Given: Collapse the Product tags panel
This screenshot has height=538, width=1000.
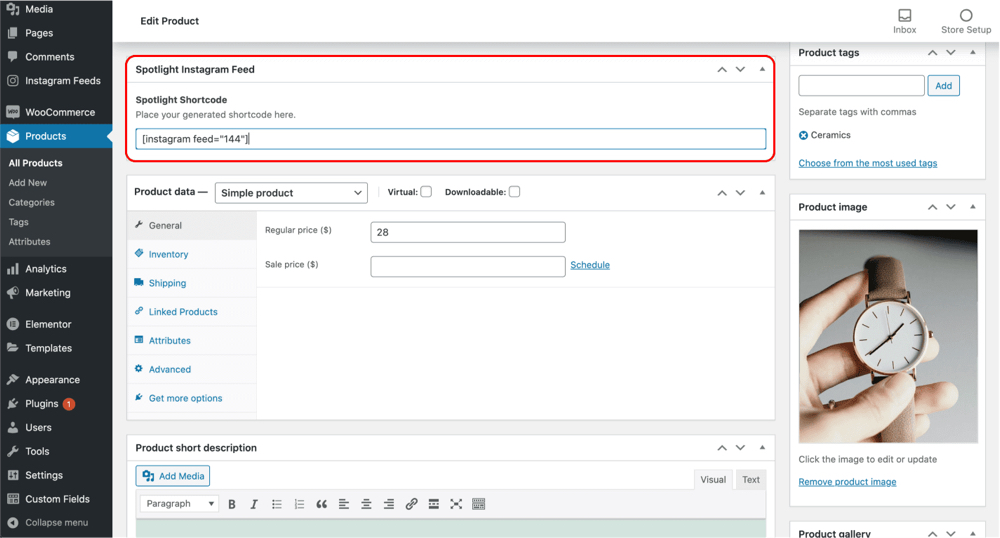Looking at the screenshot, I should [973, 52].
